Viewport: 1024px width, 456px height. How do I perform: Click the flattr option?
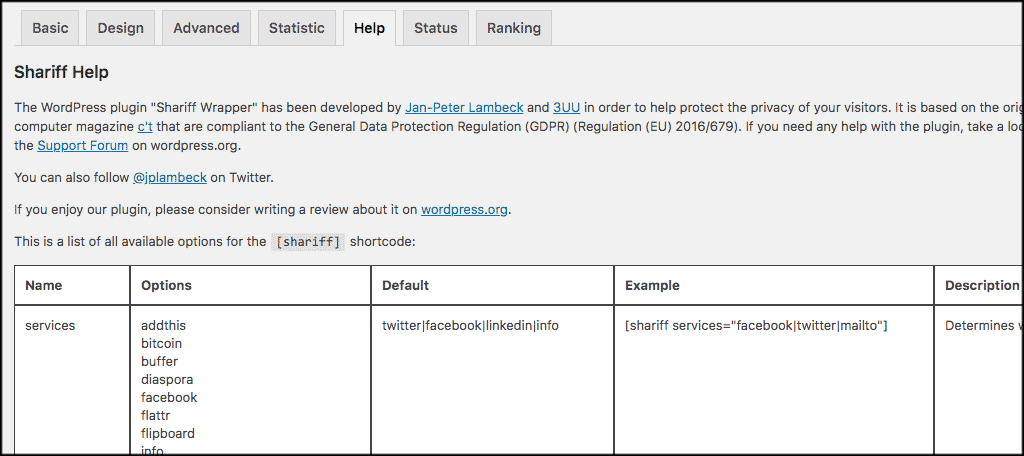tap(156, 415)
